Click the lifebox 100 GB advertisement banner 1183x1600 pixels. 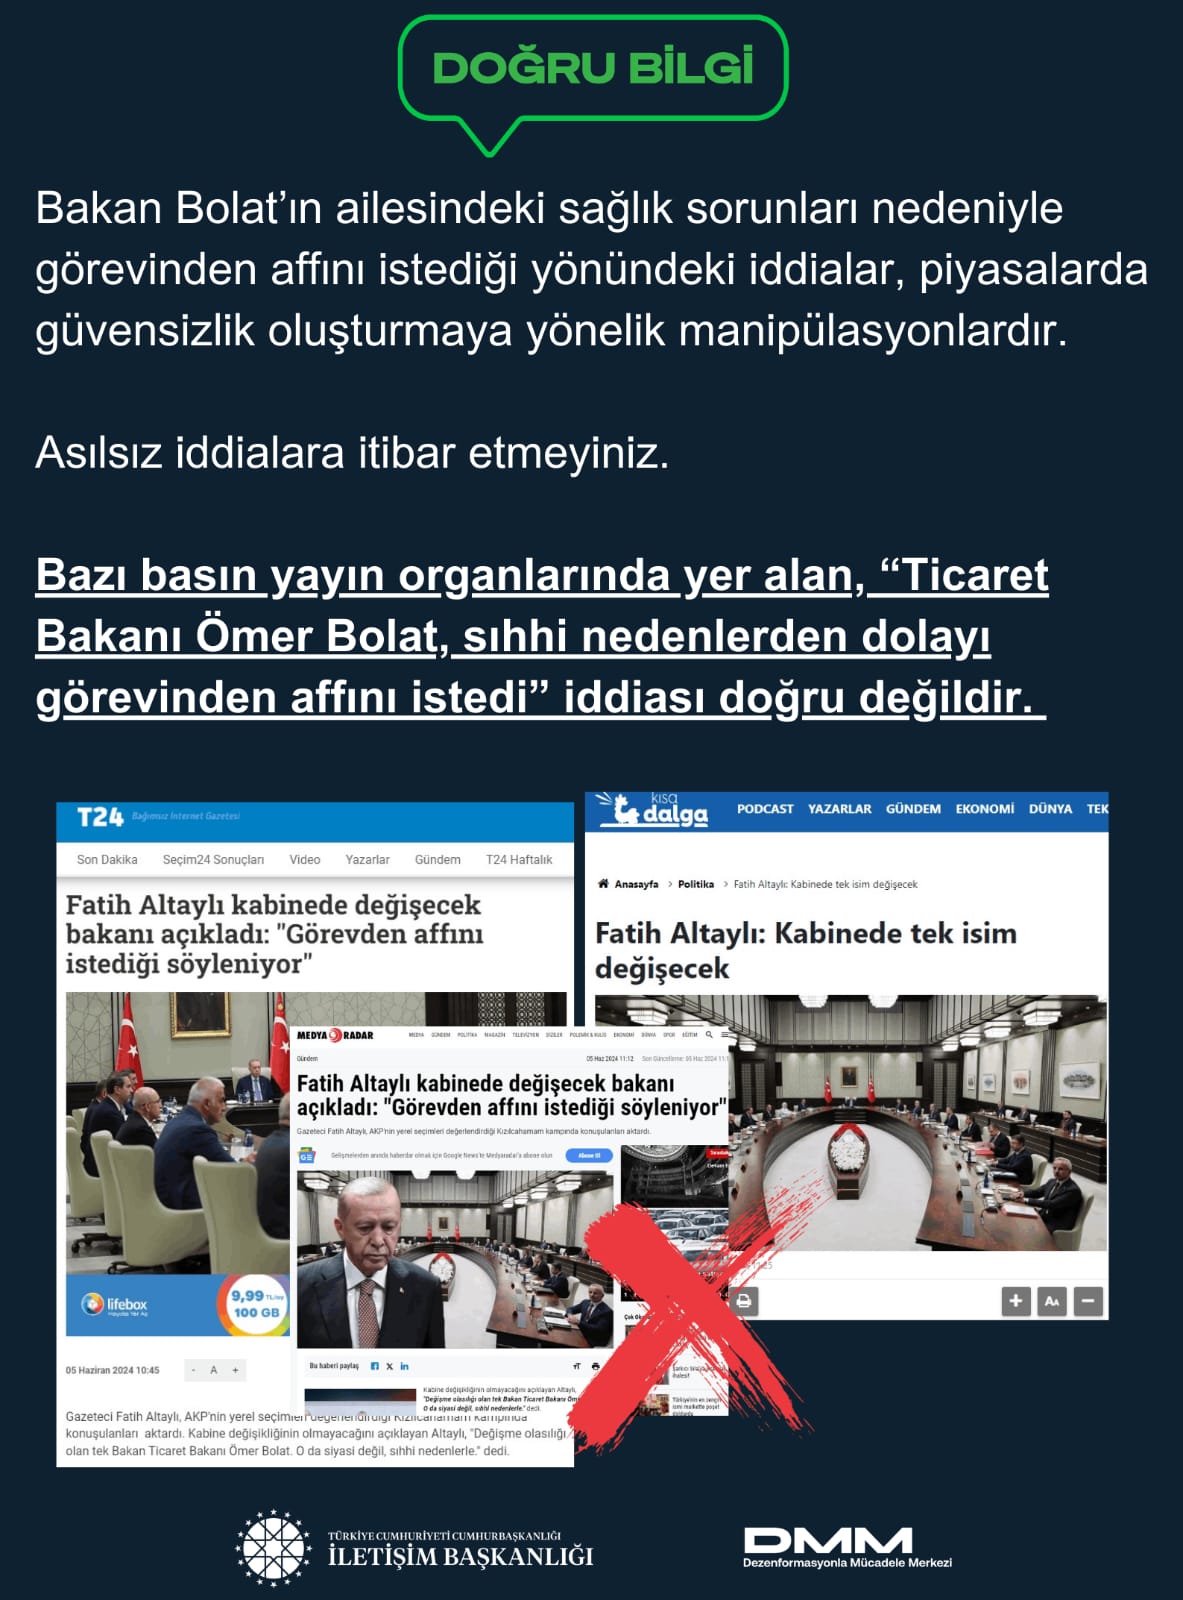[178, 1305]
